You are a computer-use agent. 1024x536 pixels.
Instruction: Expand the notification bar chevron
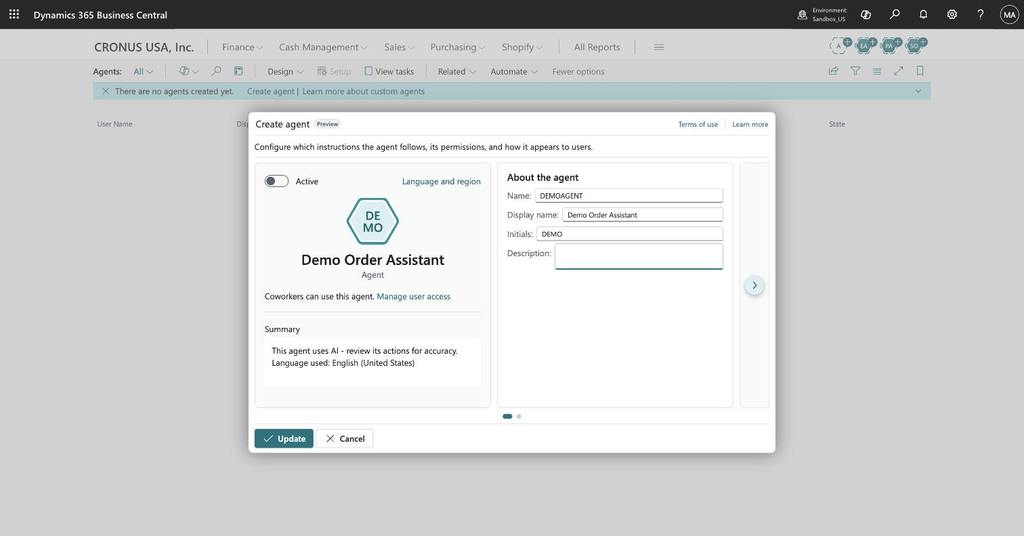coord(918,91)
